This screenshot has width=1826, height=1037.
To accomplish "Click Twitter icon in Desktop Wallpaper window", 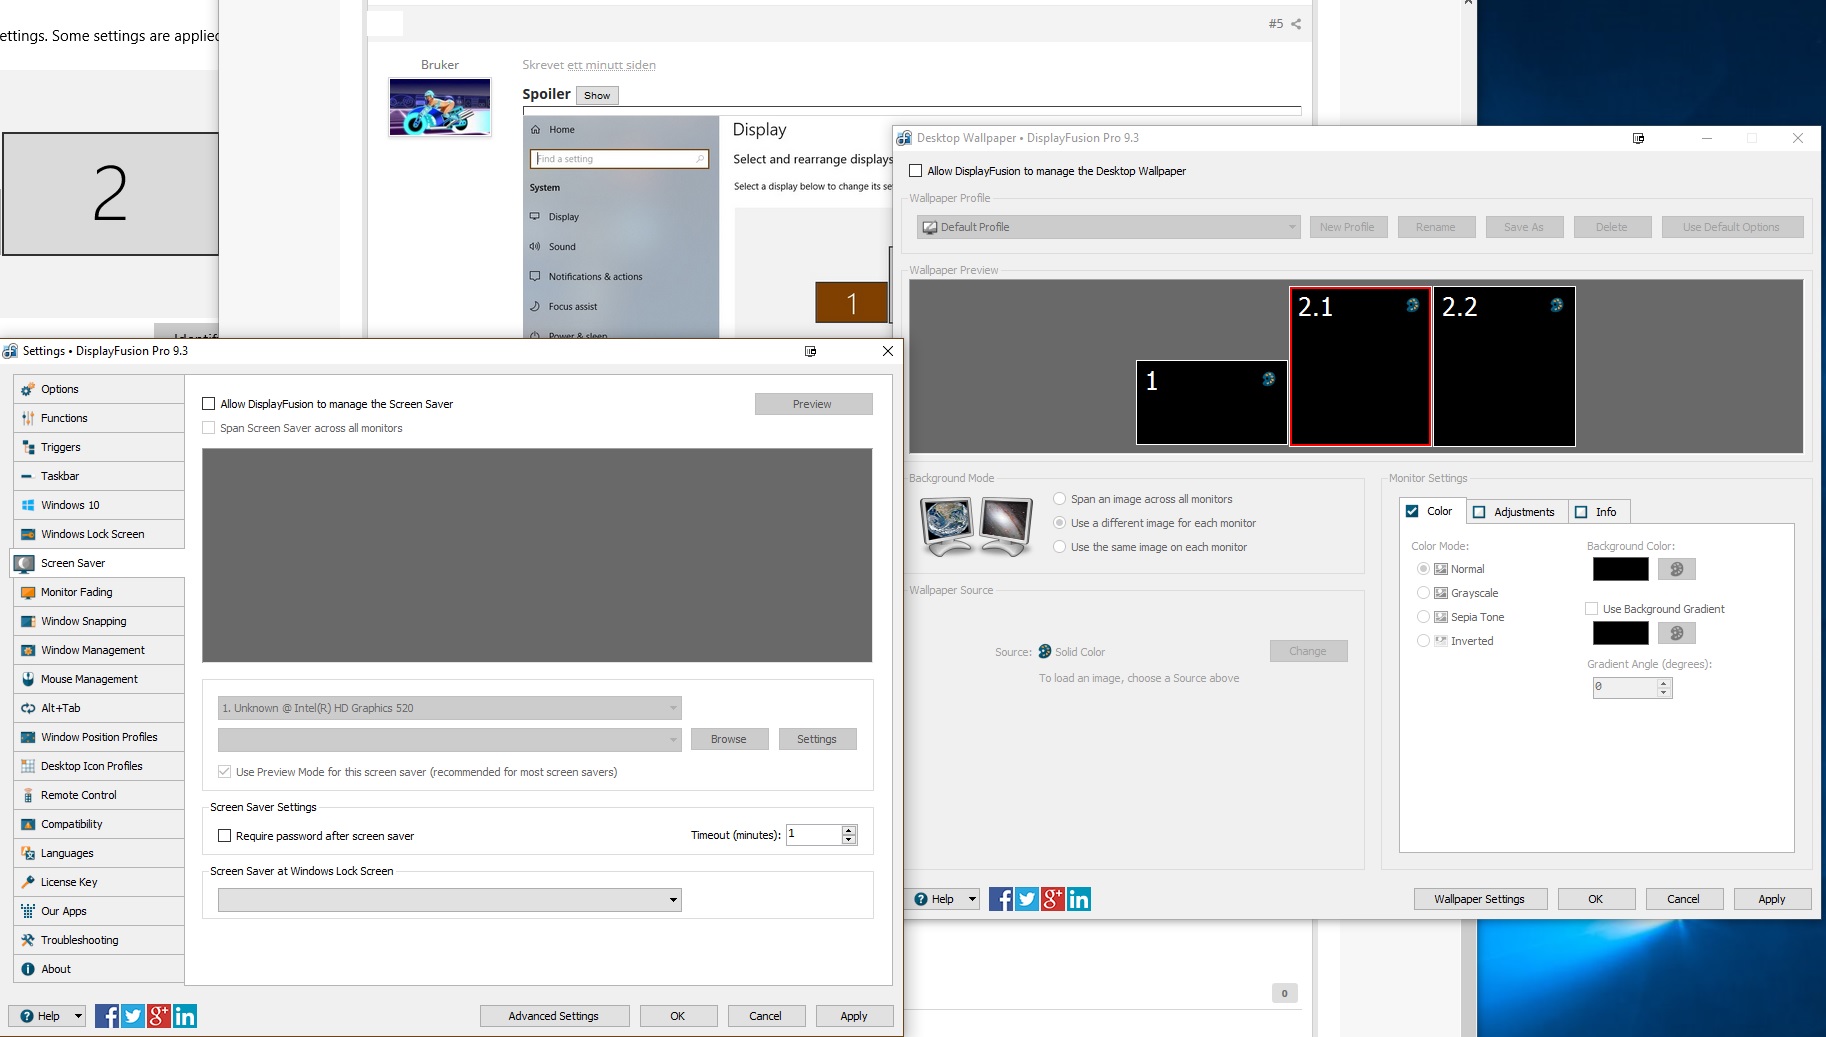I will click(x=1027, y=899).
